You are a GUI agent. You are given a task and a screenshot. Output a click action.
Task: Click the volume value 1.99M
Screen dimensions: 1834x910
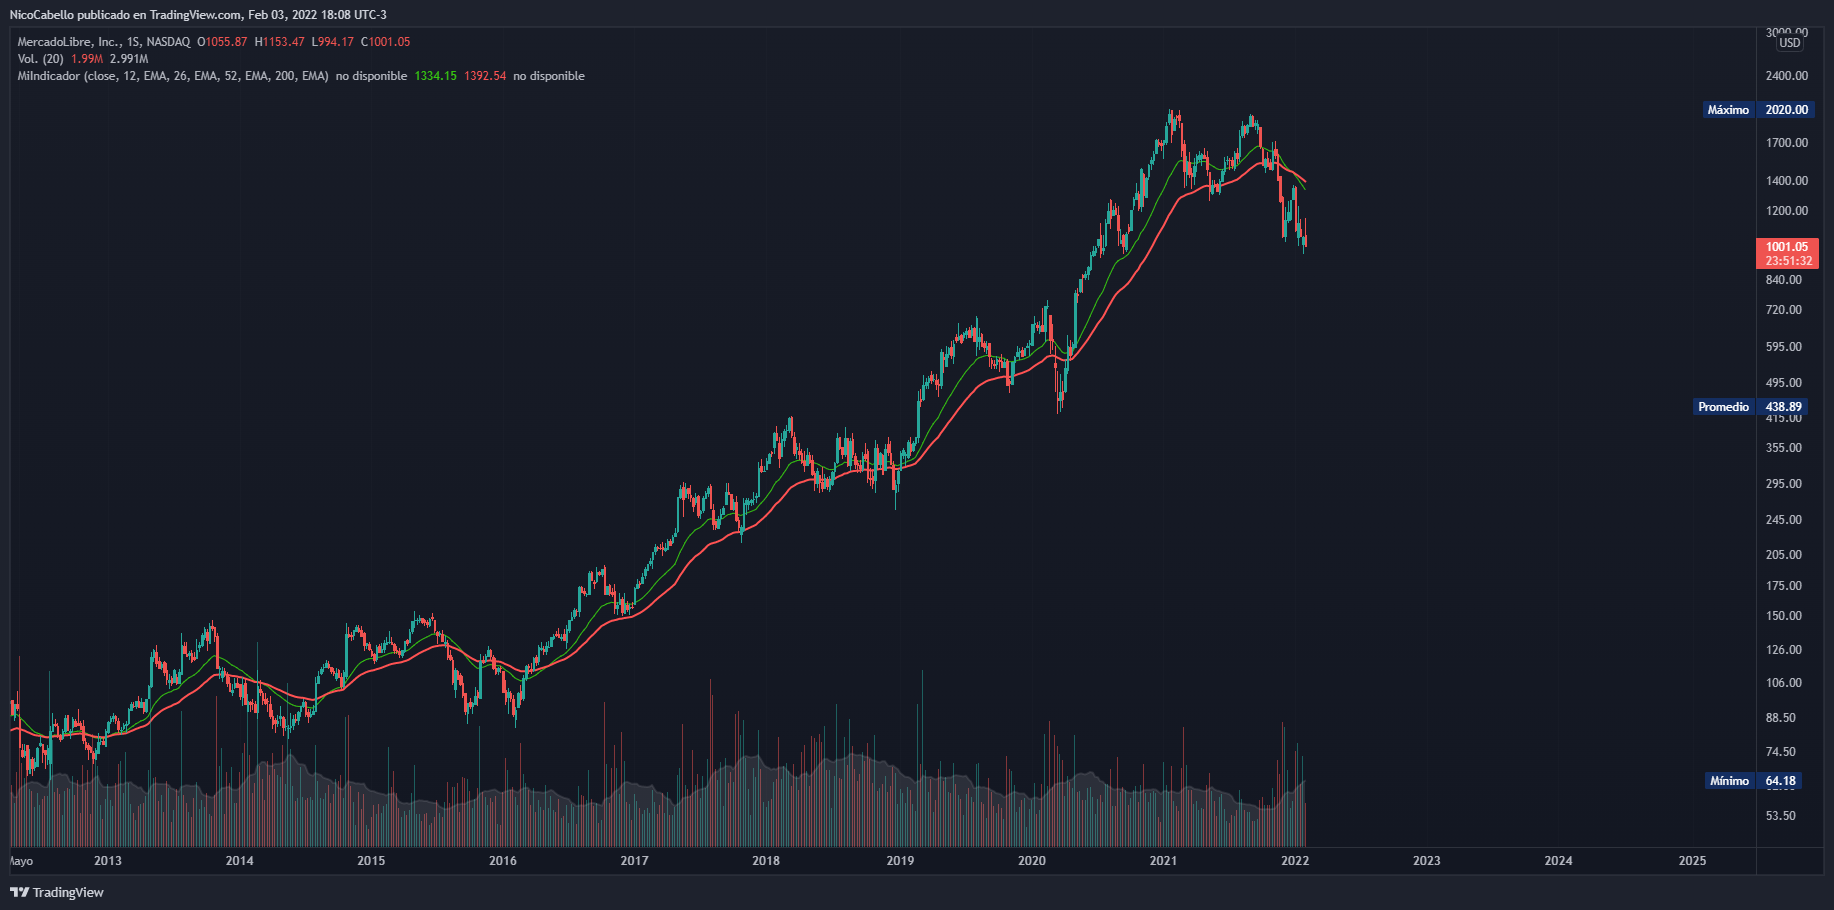[87, 59]
